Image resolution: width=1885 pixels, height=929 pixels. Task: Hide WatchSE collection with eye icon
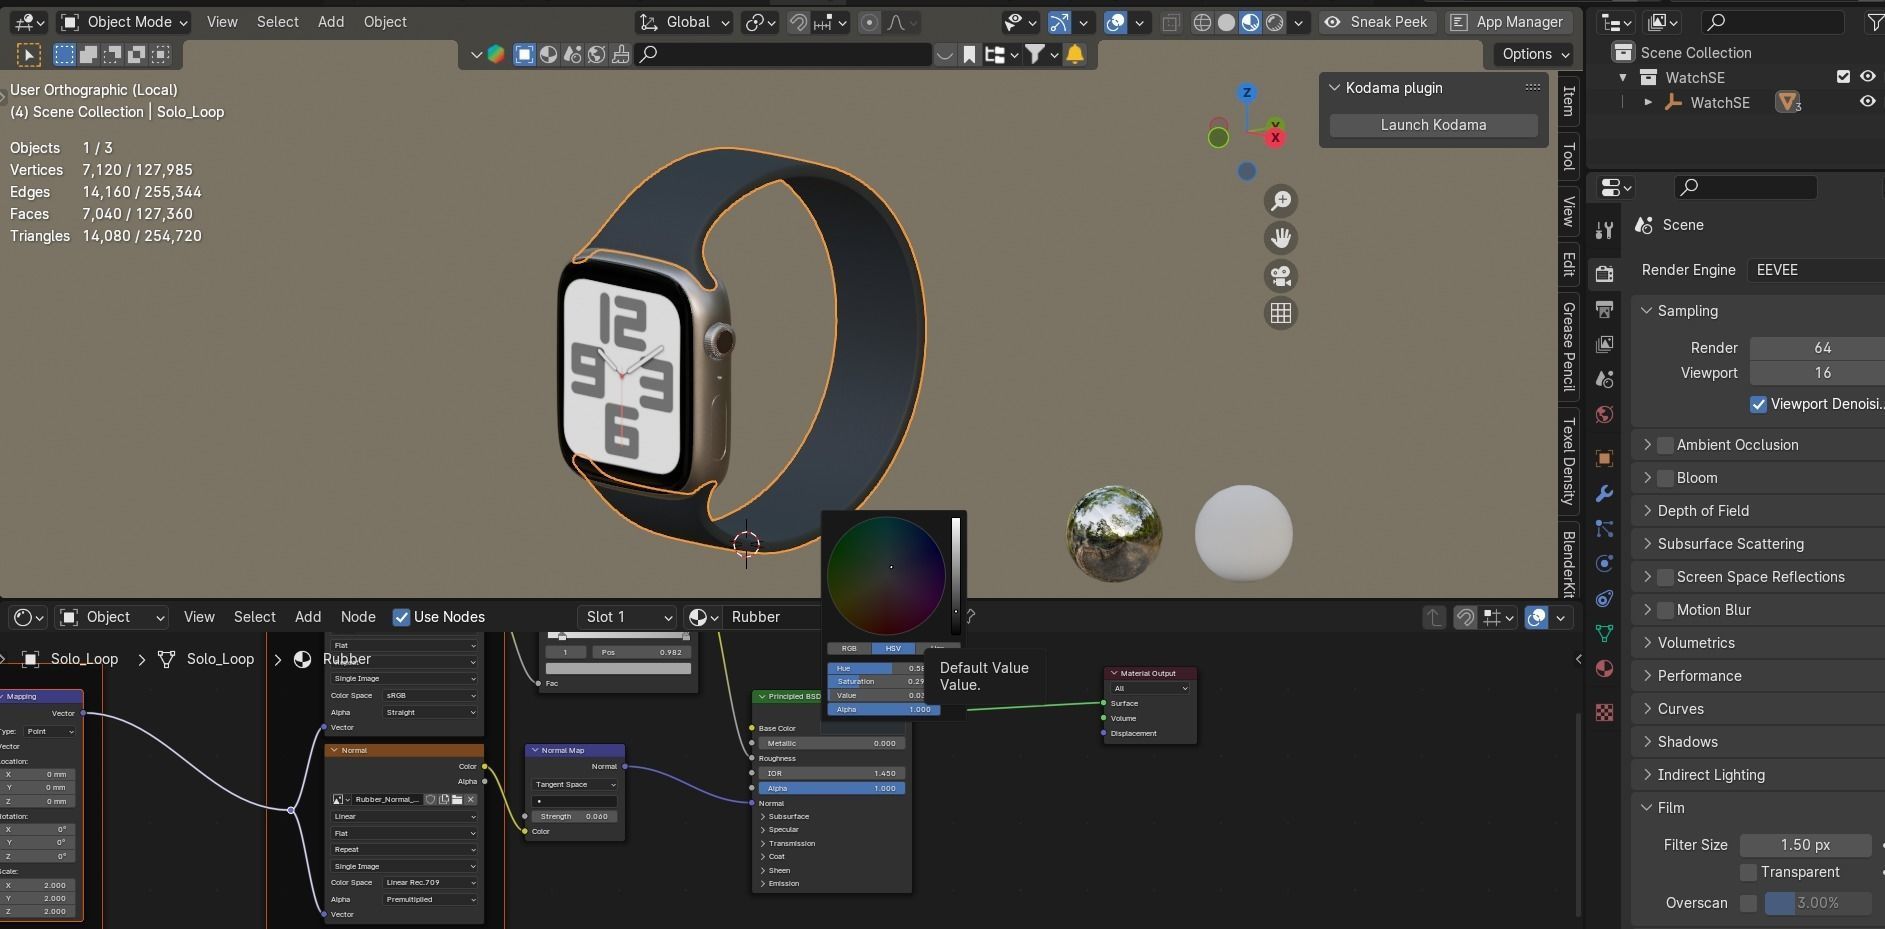1867,77
